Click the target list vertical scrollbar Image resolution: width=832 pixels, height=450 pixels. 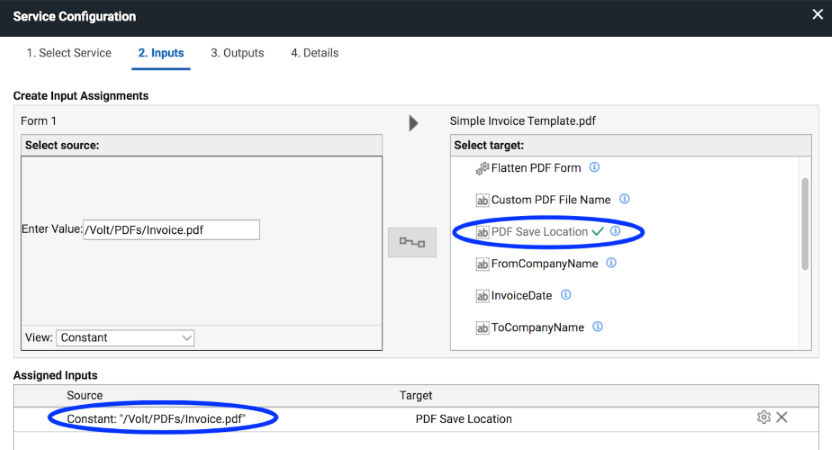click(805, 225)
